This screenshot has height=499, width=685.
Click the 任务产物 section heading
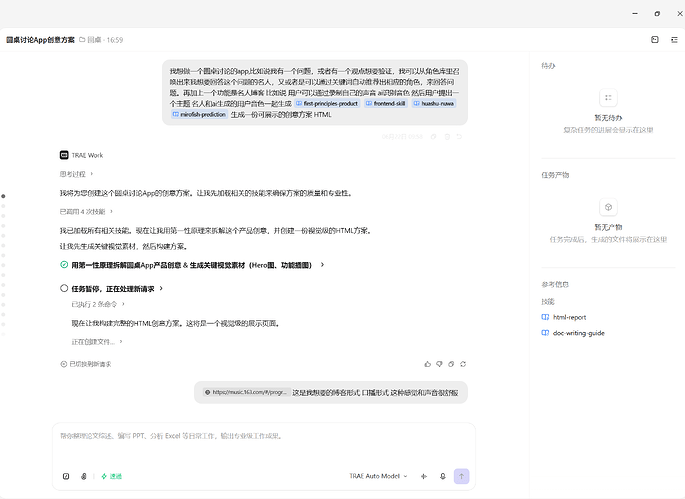click(555, 175)
